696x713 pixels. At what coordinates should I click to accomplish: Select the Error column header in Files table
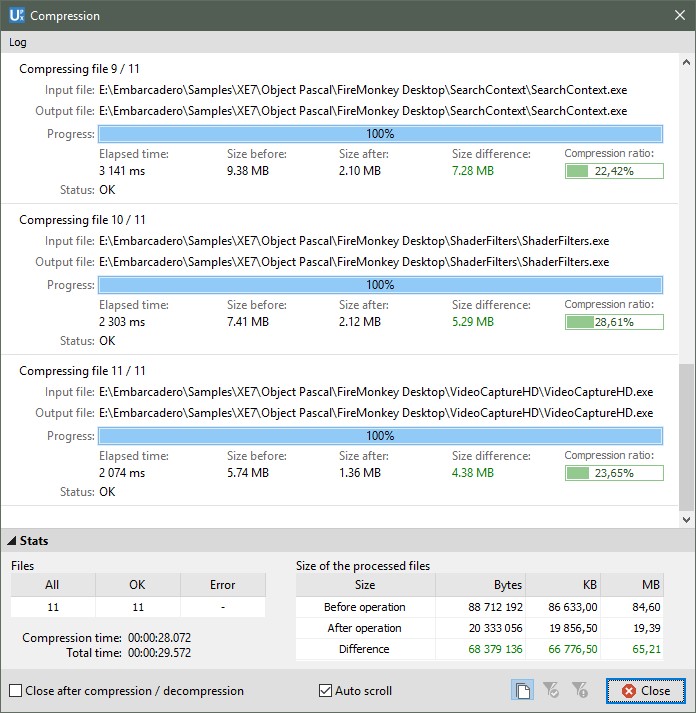[x=223, y=585]
